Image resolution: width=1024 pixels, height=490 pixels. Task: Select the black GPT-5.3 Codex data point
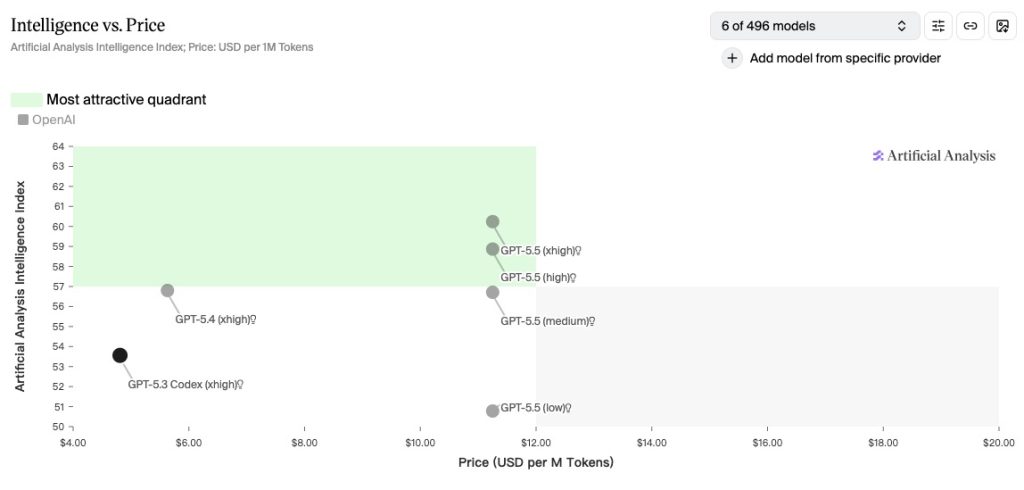120,355
